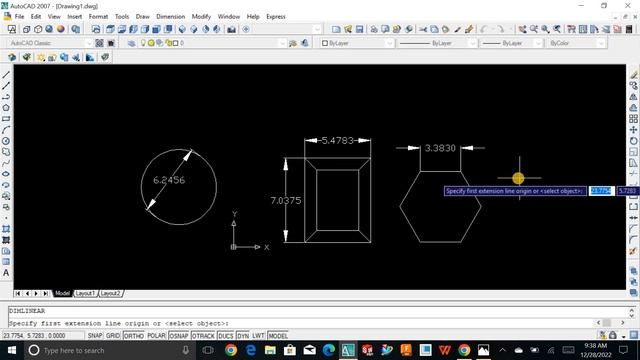Click the Workspace Settings gear icon

[x=99, y=43]
